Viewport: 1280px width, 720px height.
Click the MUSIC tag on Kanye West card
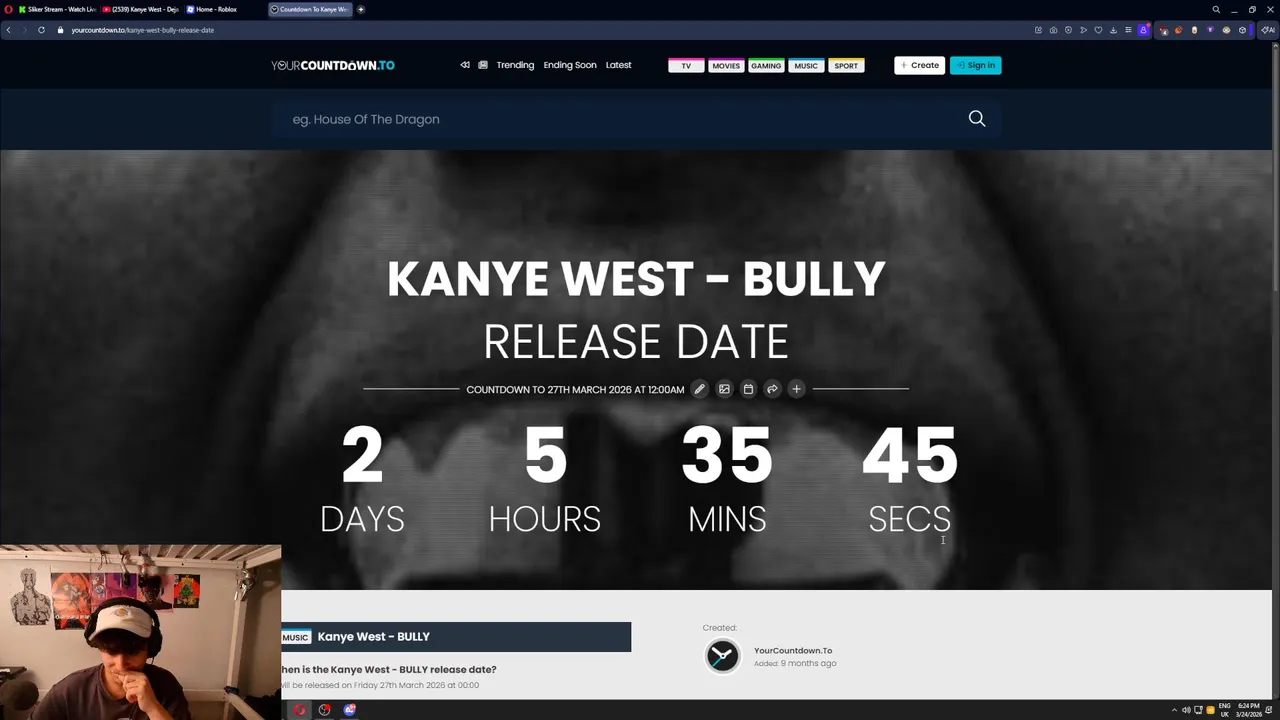click(296, 637)
